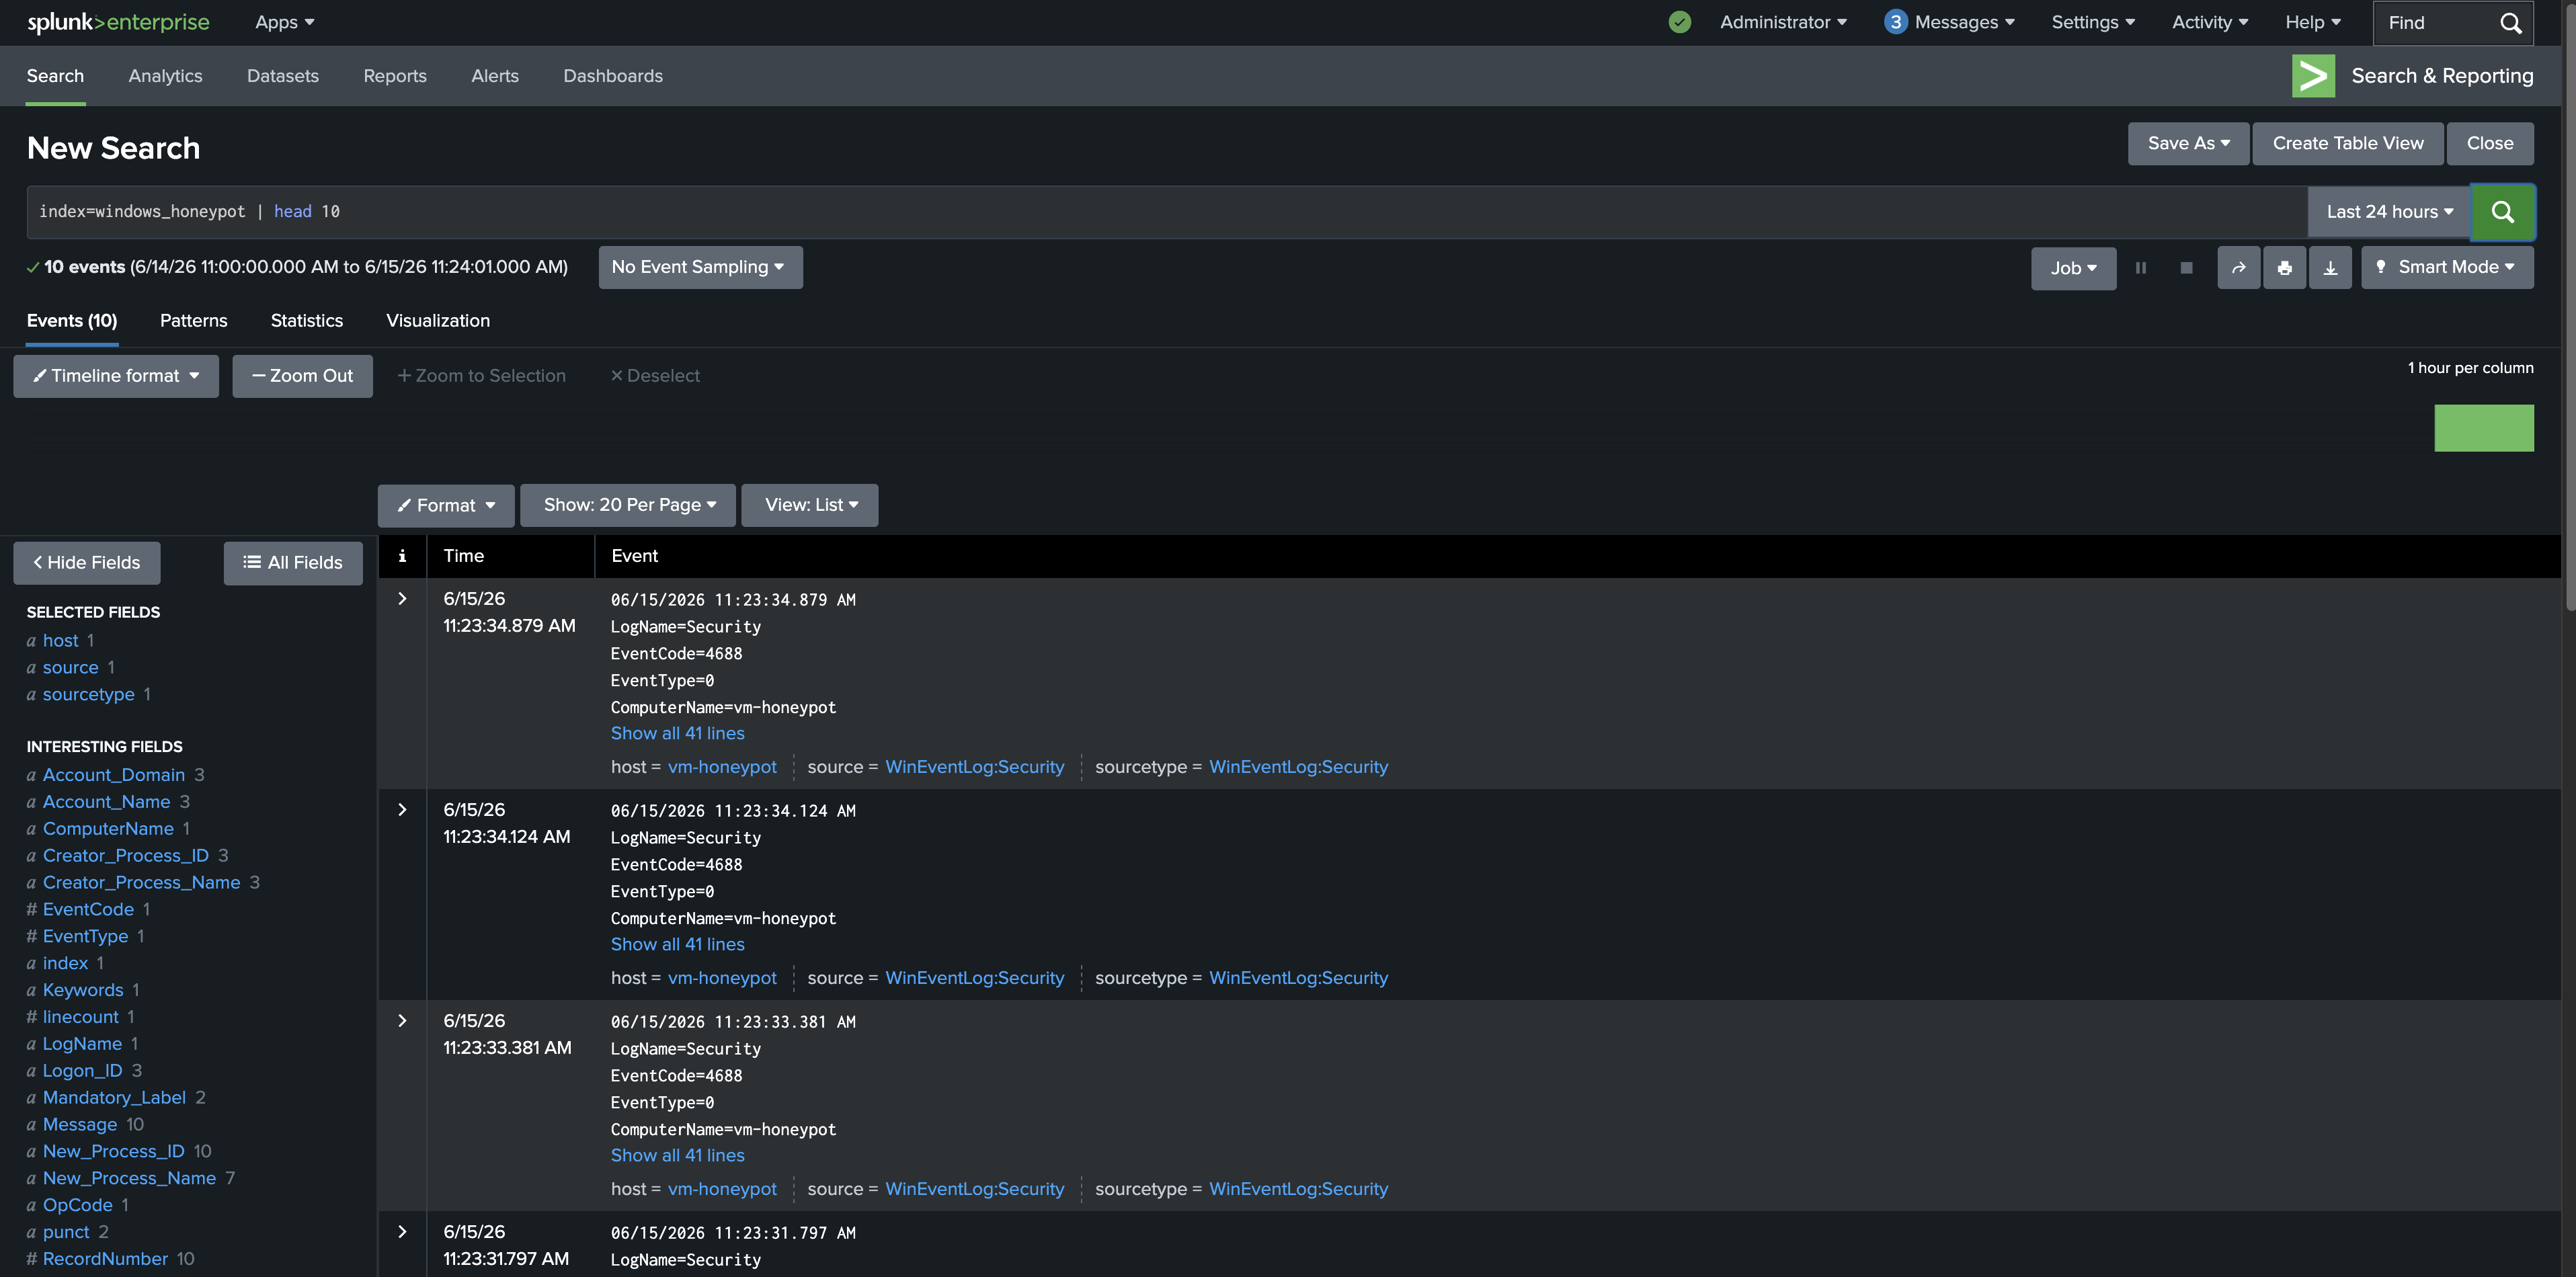Switch to the Analytics tab
Image resolution: width=2576 pixels, height=1277 pixels.
pos(165,76)
